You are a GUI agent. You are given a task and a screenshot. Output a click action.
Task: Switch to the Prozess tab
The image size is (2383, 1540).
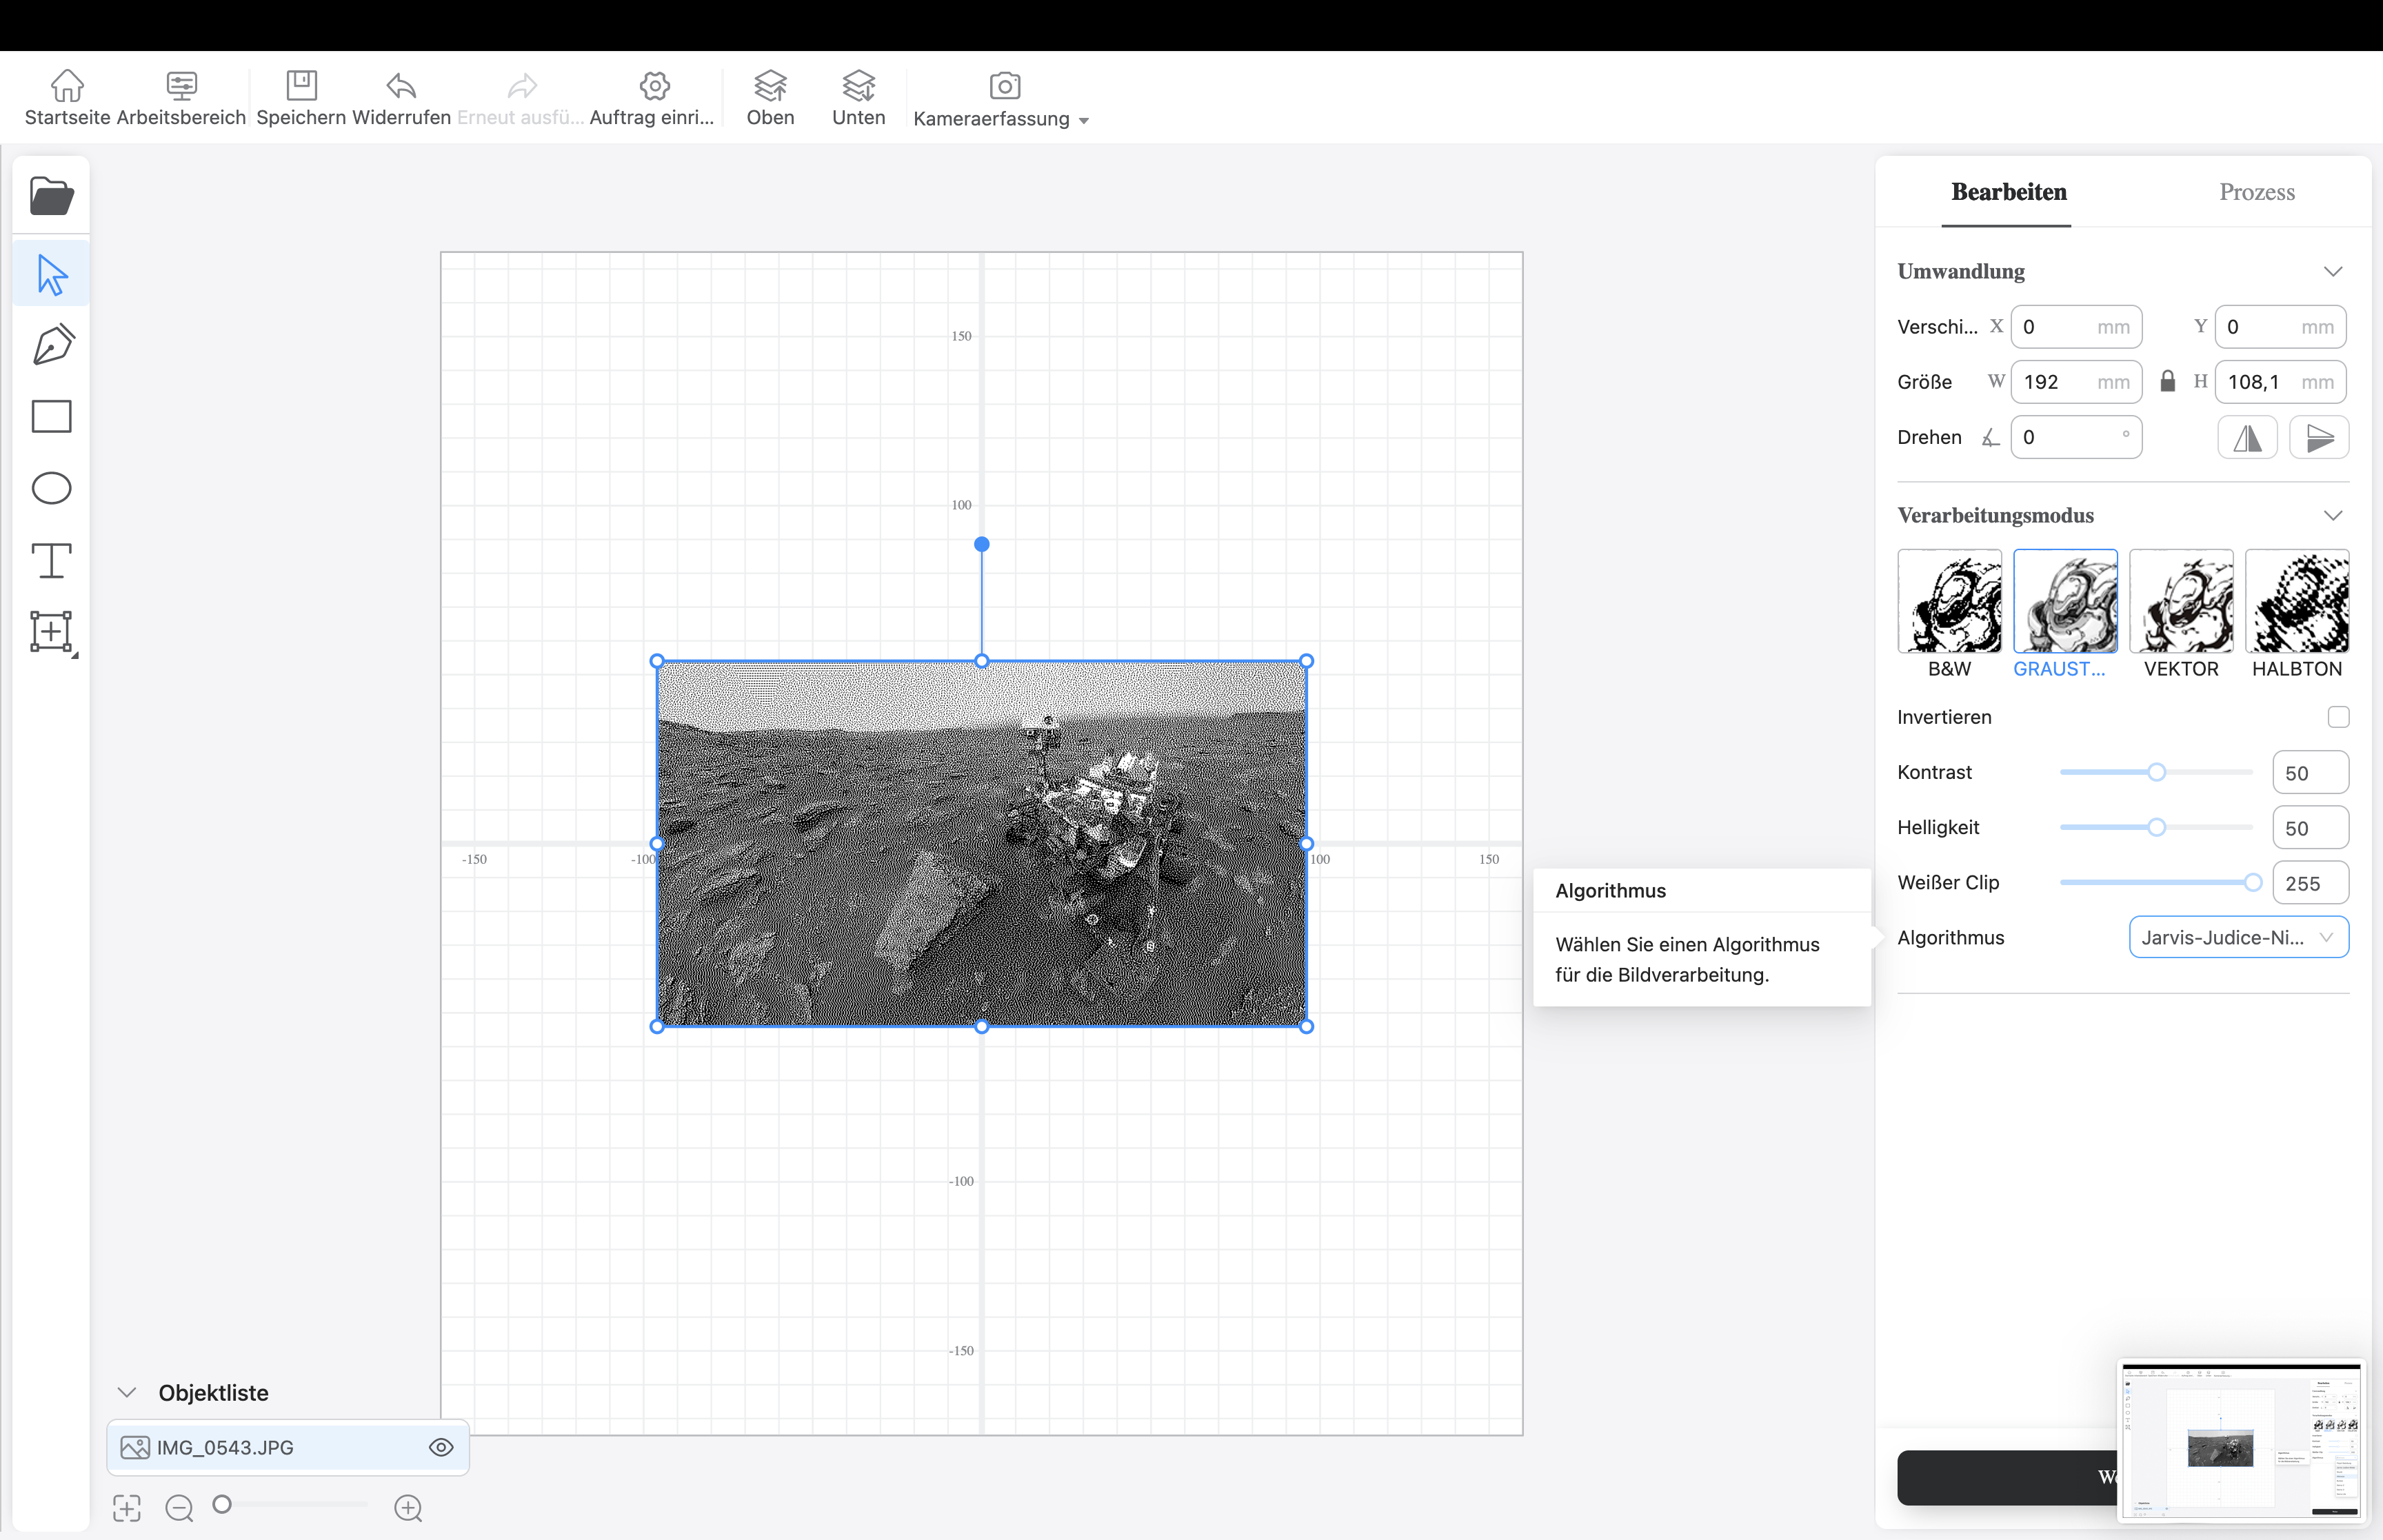2257,192
